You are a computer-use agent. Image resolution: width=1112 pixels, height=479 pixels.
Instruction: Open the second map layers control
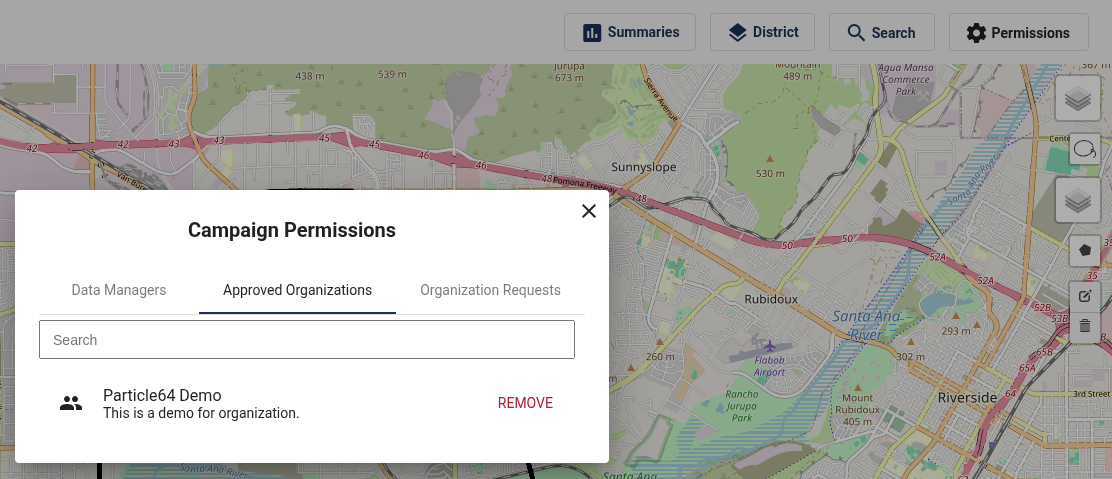1077,200
